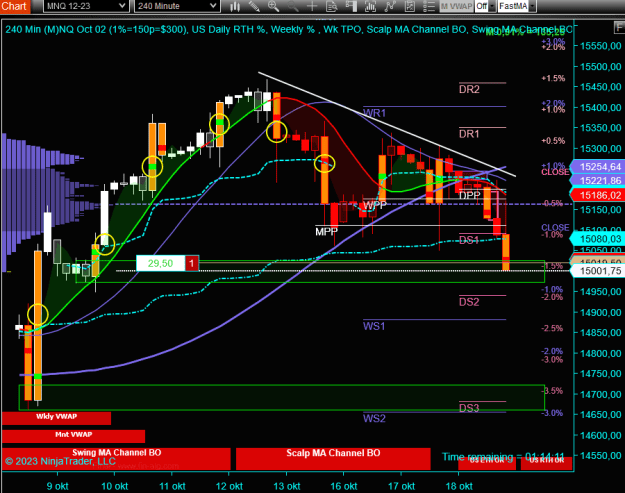Screen dimensions: 625x493
Task: Switch to the Chart tab
Action: 15,6
